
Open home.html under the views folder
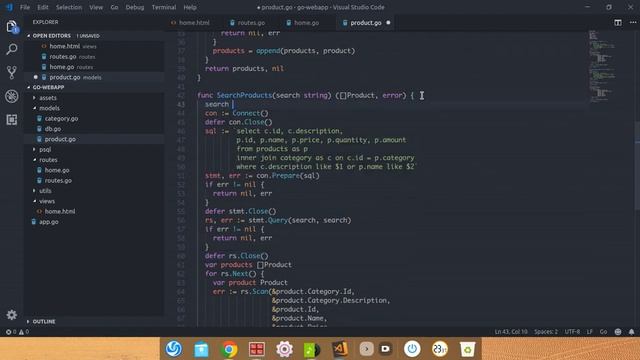[x=60, y=211]
